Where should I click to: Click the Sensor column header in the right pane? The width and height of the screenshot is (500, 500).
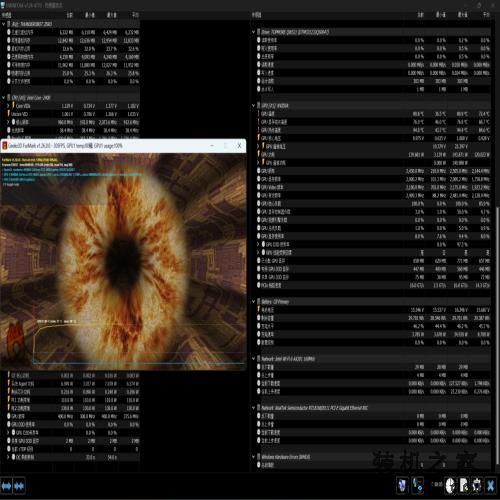pyautogui.click(x=257, y=15)
